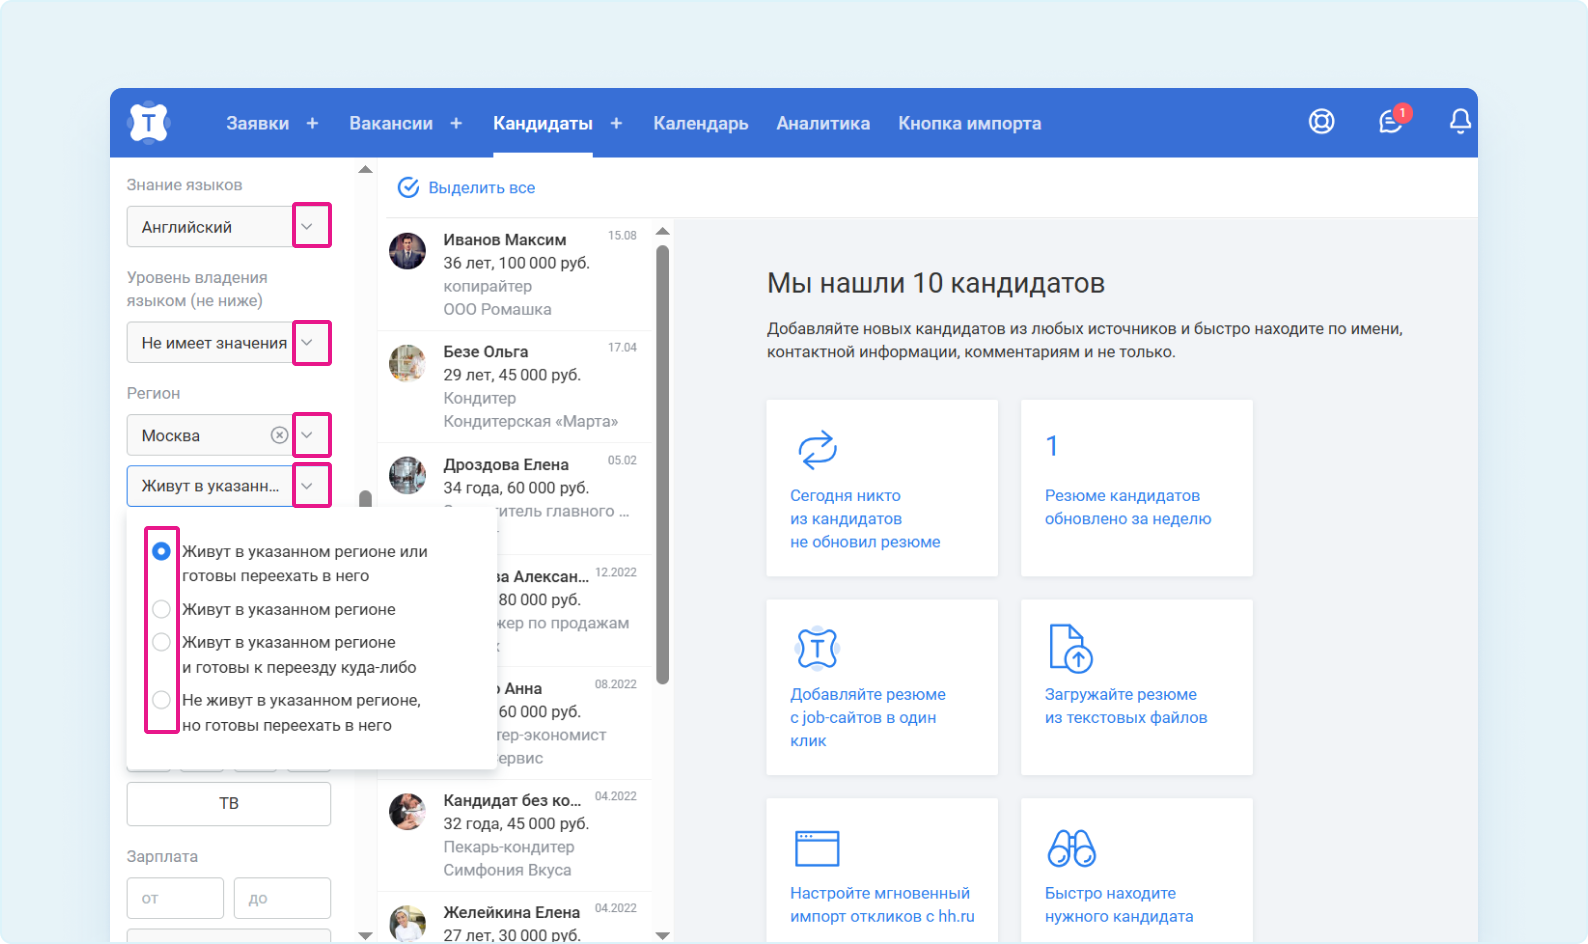Image resolution: width=1588 pixels, height=944 pixels.
Task: Expand the Английский language dropdown
Action: click(308, 227)
